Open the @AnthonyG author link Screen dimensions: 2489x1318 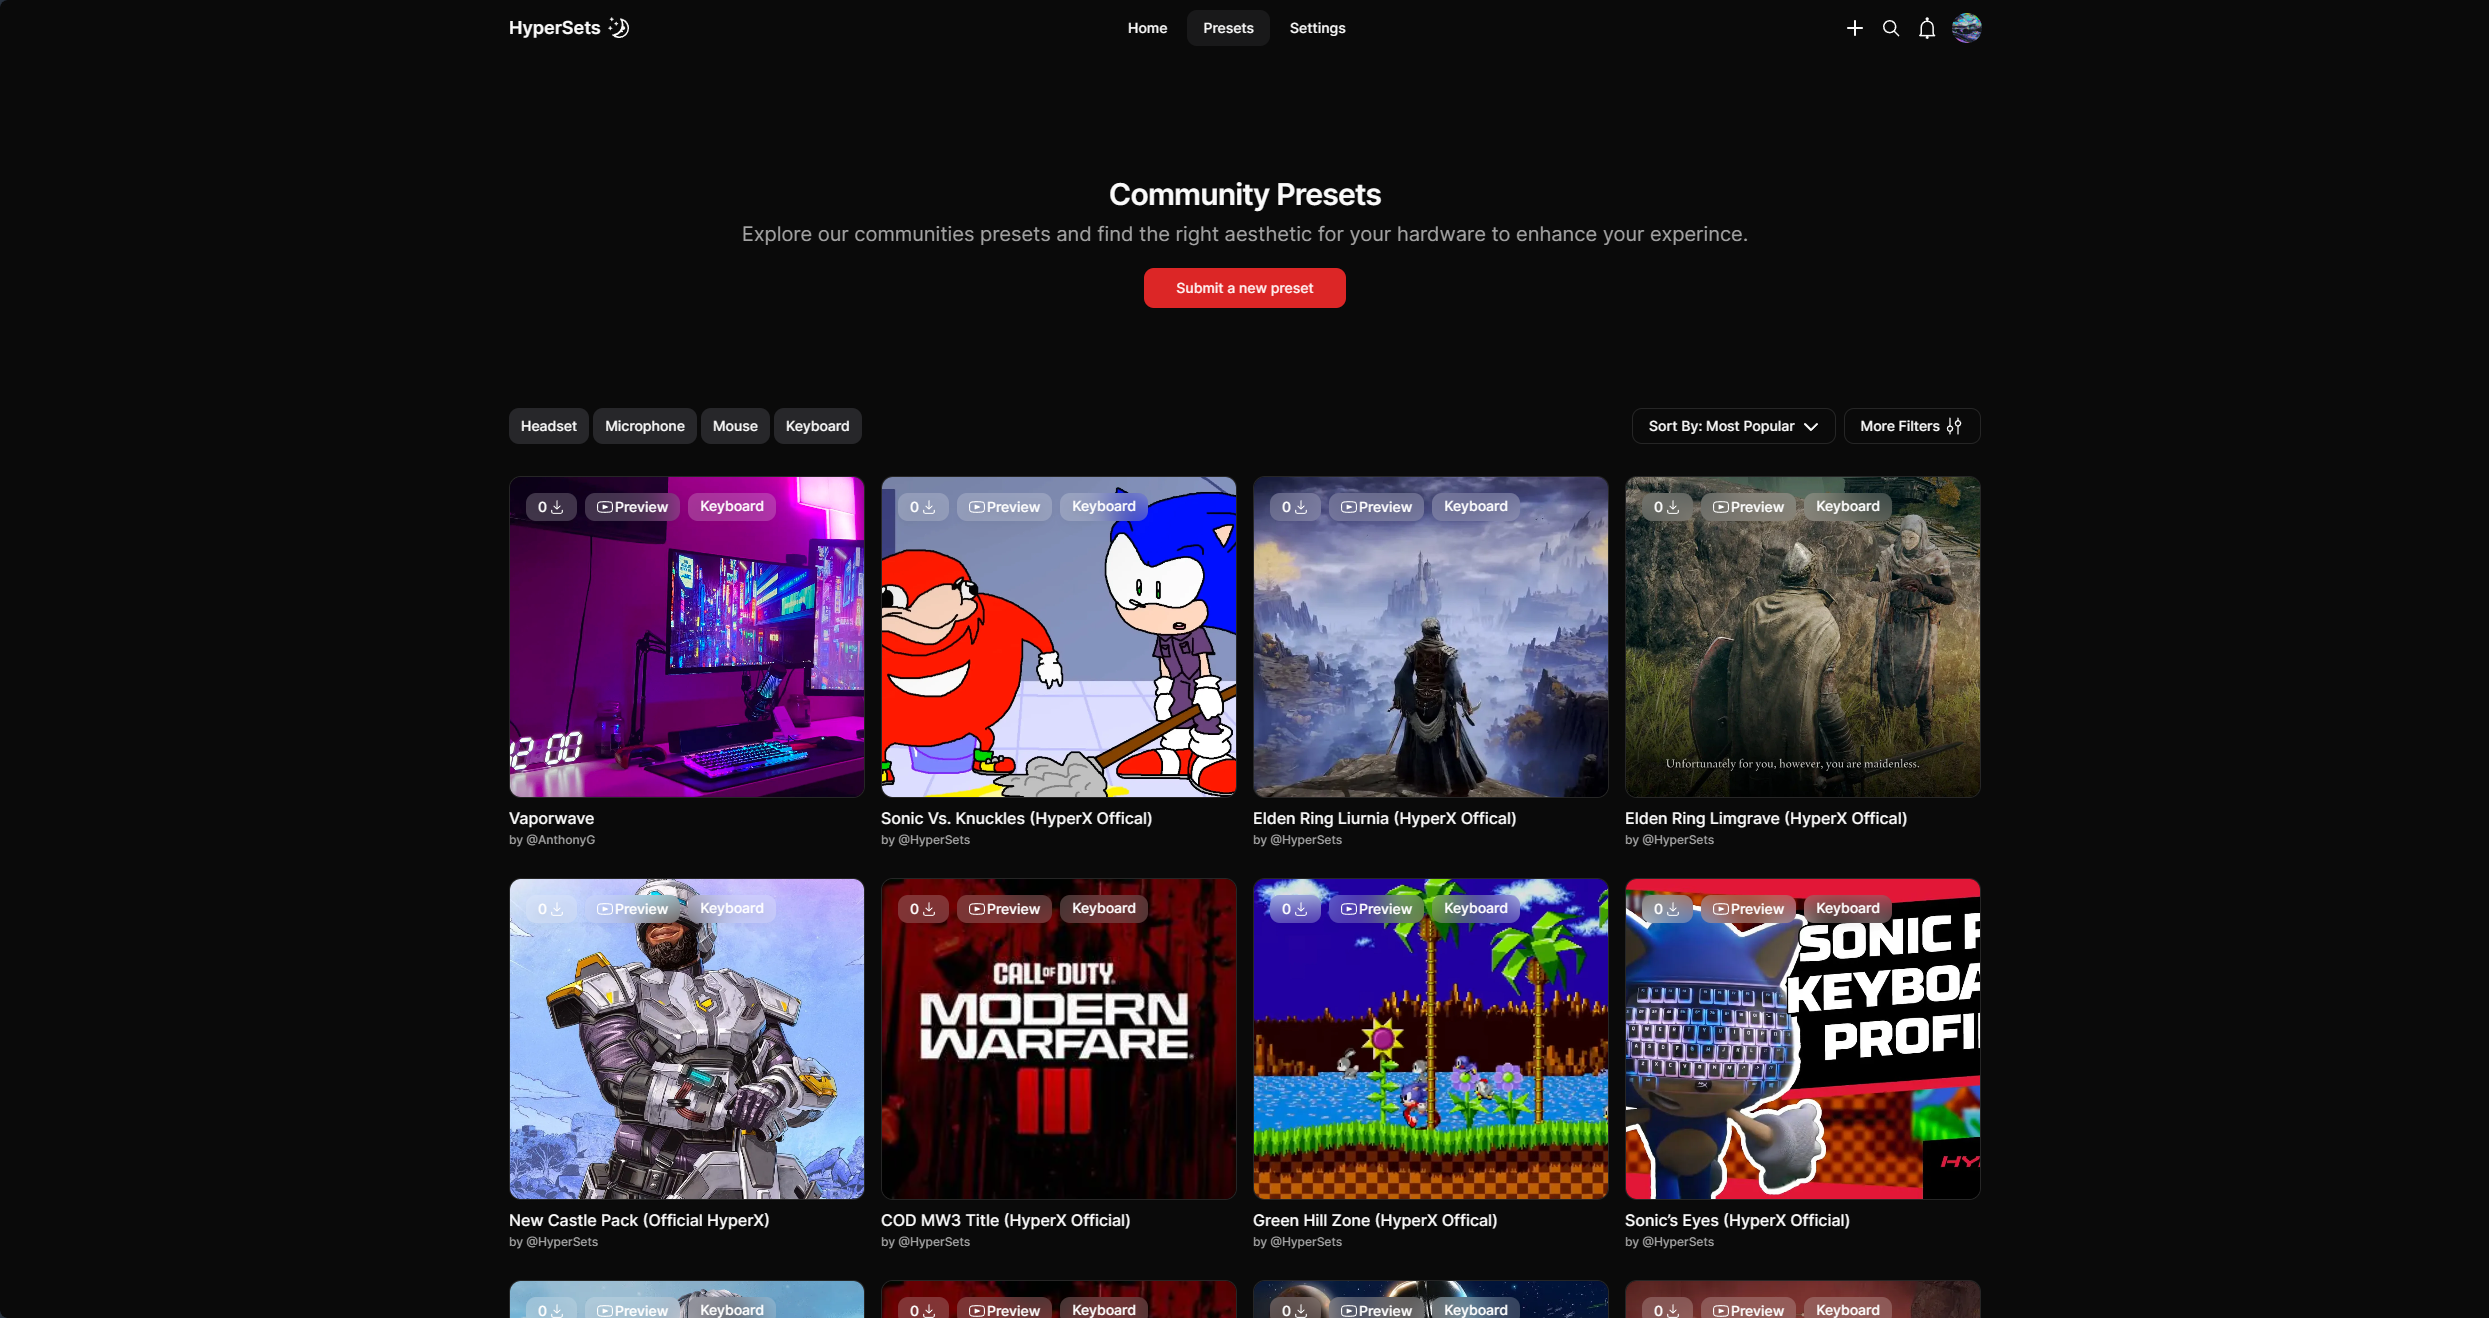560,840
